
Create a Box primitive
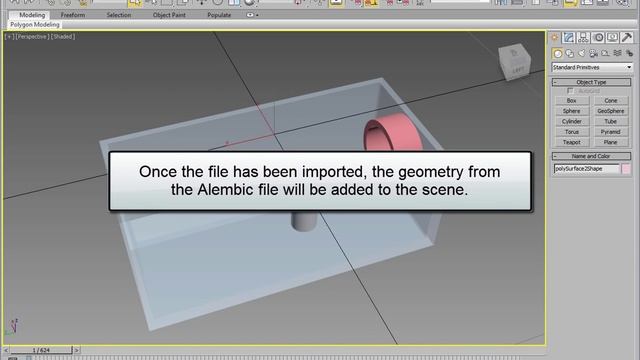point(571,100)
